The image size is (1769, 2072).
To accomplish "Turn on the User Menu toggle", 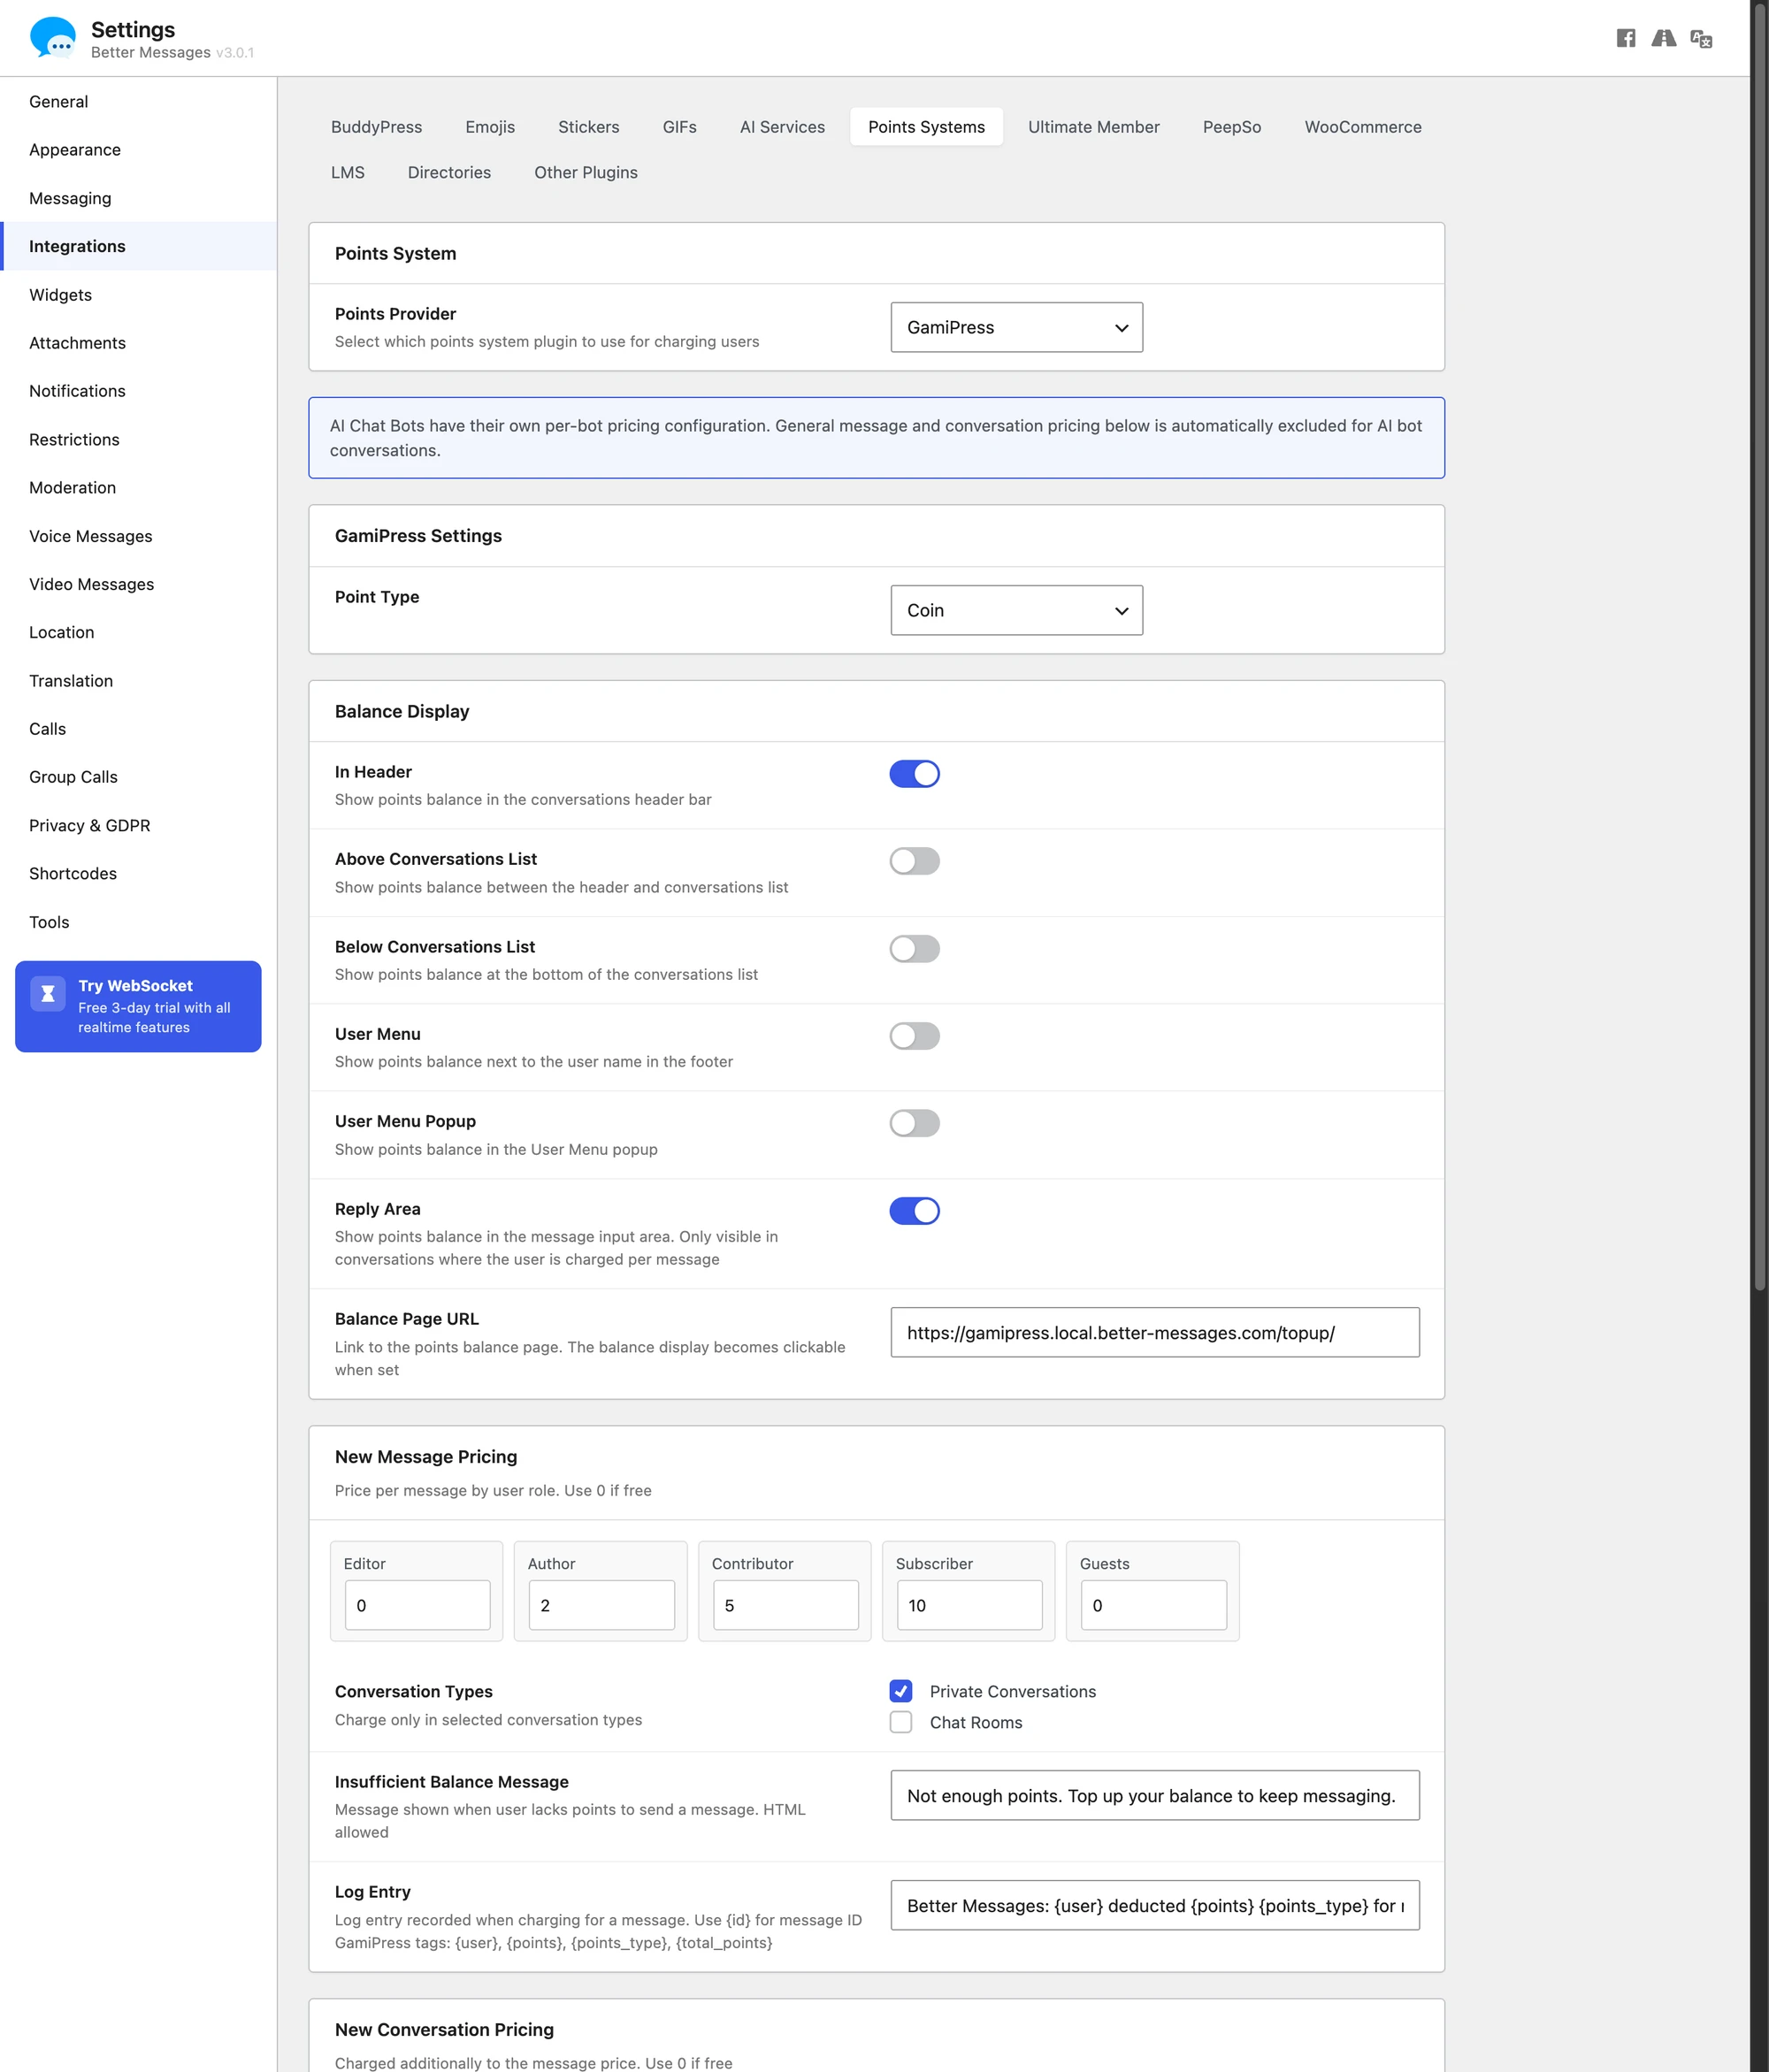I will [x=914, y=1035].
